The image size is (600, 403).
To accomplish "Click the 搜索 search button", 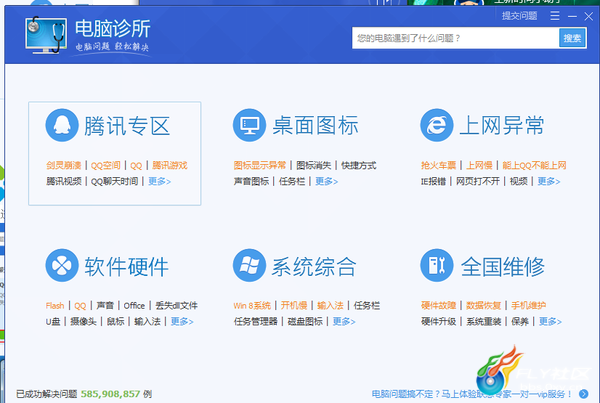I will coord(572,38).
